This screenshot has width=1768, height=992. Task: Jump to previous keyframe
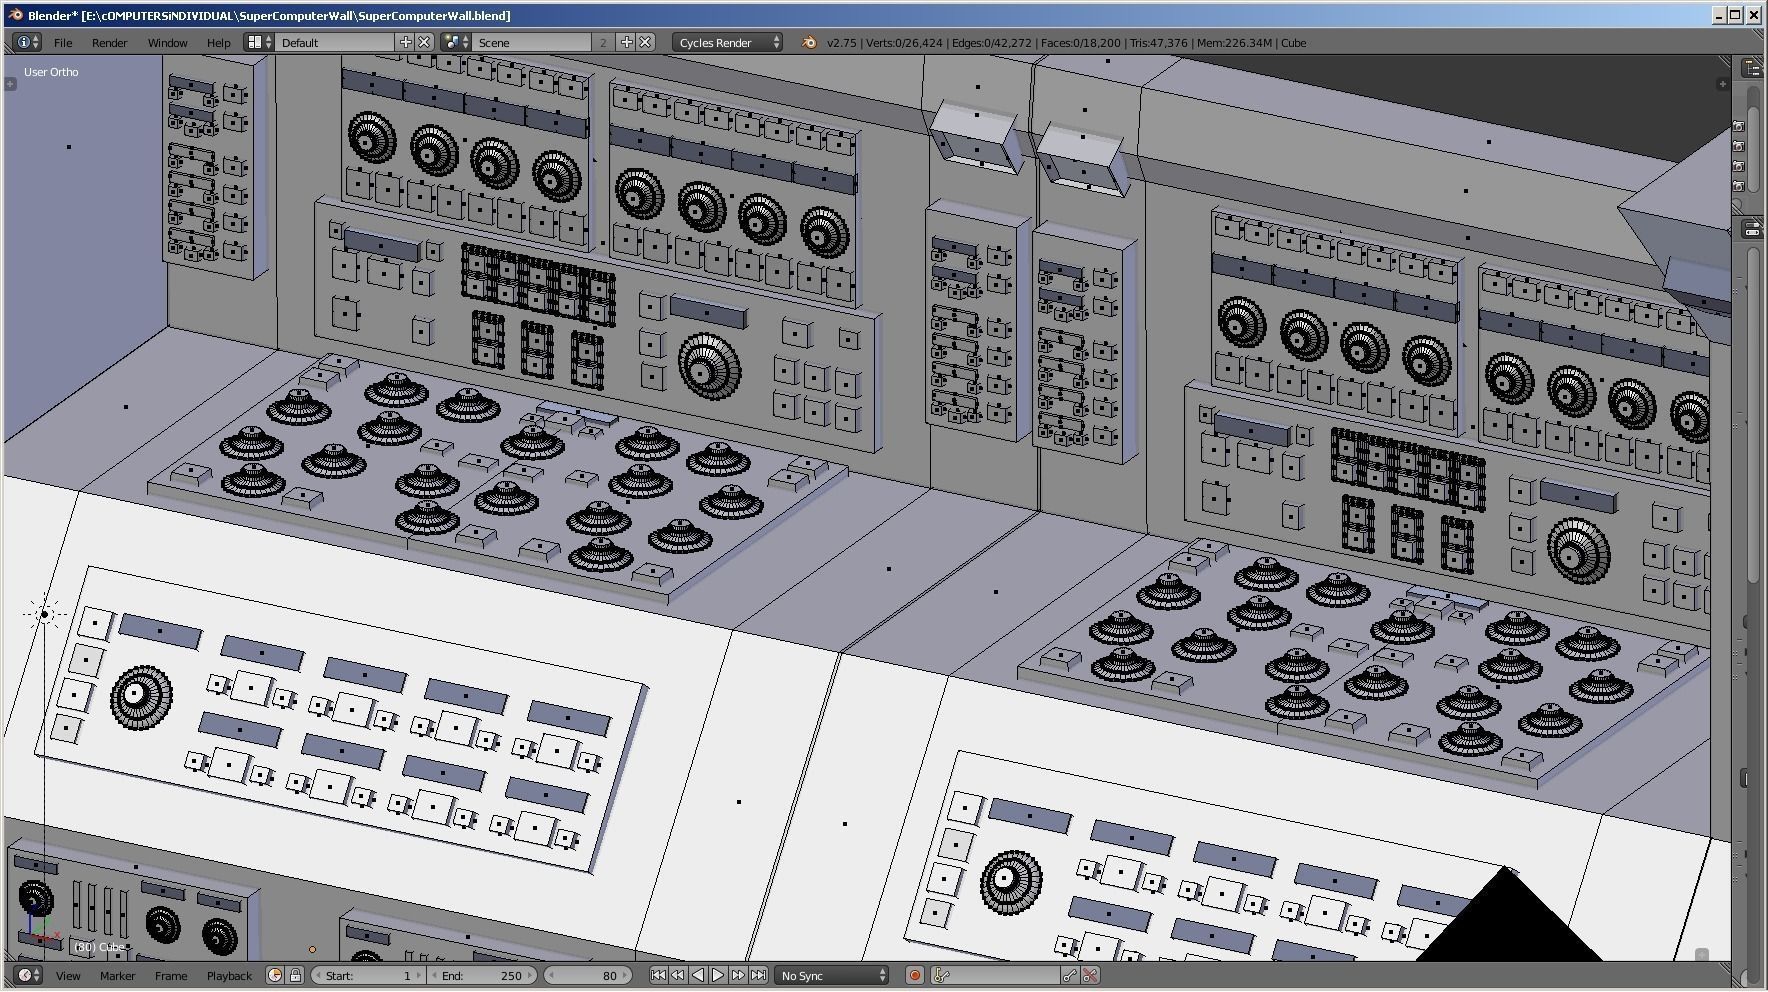click(678, 975)
